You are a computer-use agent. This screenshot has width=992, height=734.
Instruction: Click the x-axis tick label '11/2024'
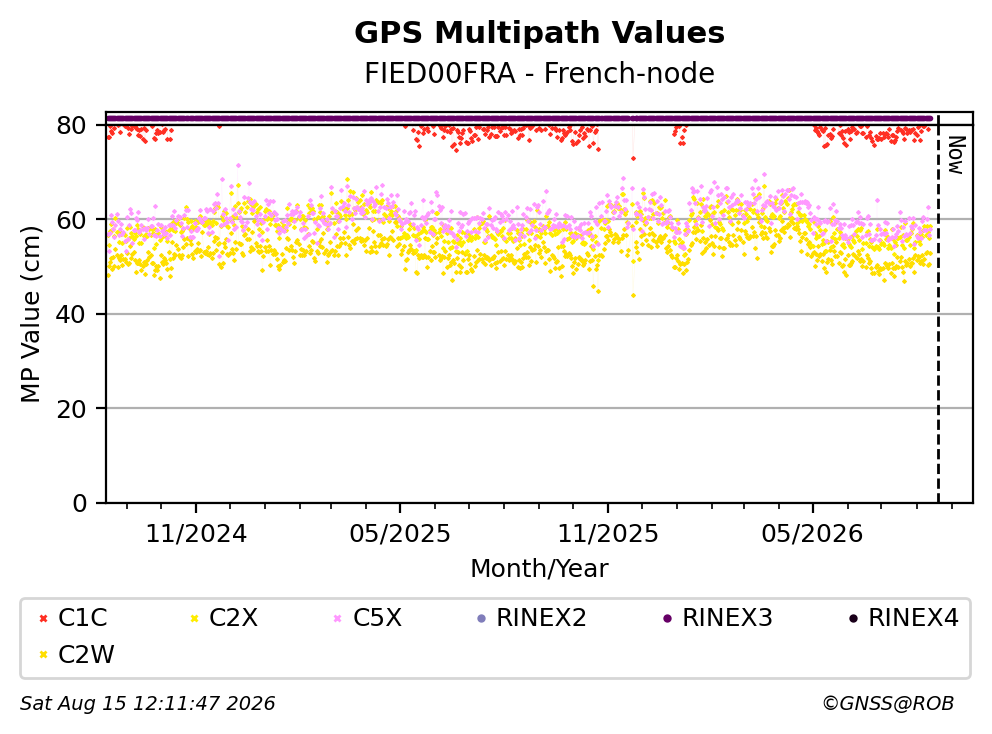196,534
